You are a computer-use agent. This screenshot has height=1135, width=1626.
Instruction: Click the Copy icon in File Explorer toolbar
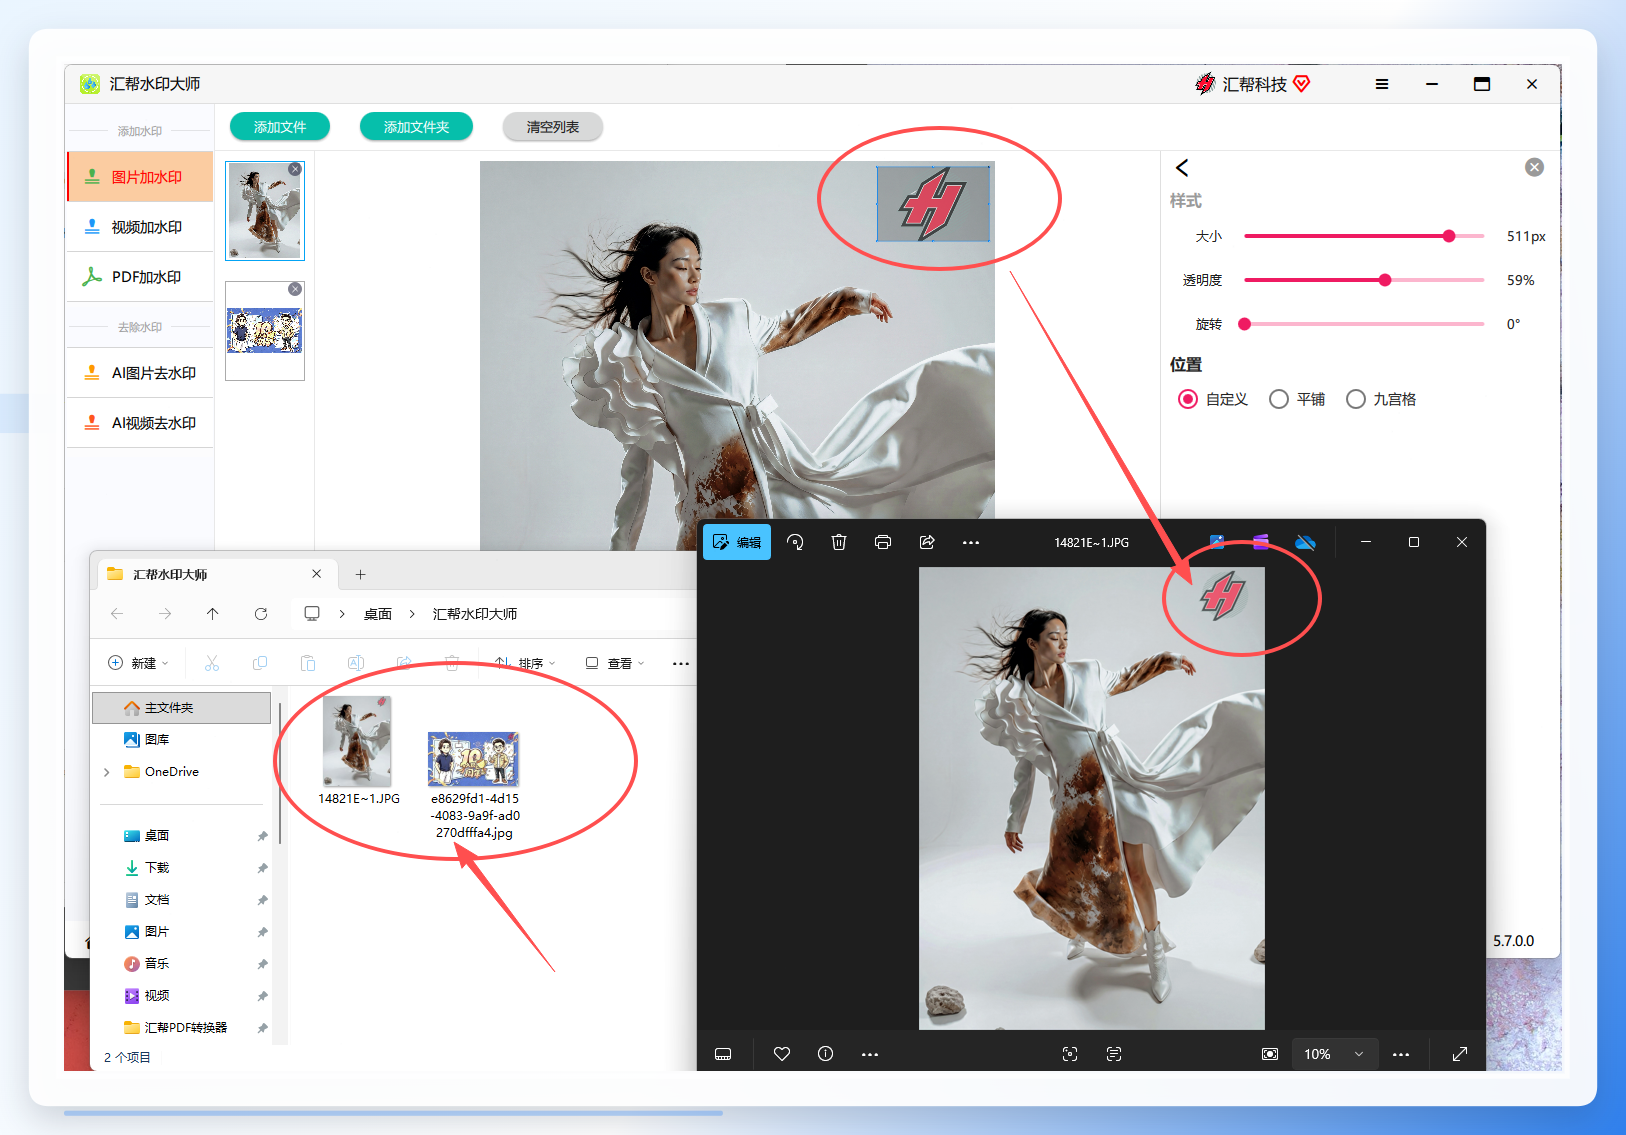[x=260, y=663]
